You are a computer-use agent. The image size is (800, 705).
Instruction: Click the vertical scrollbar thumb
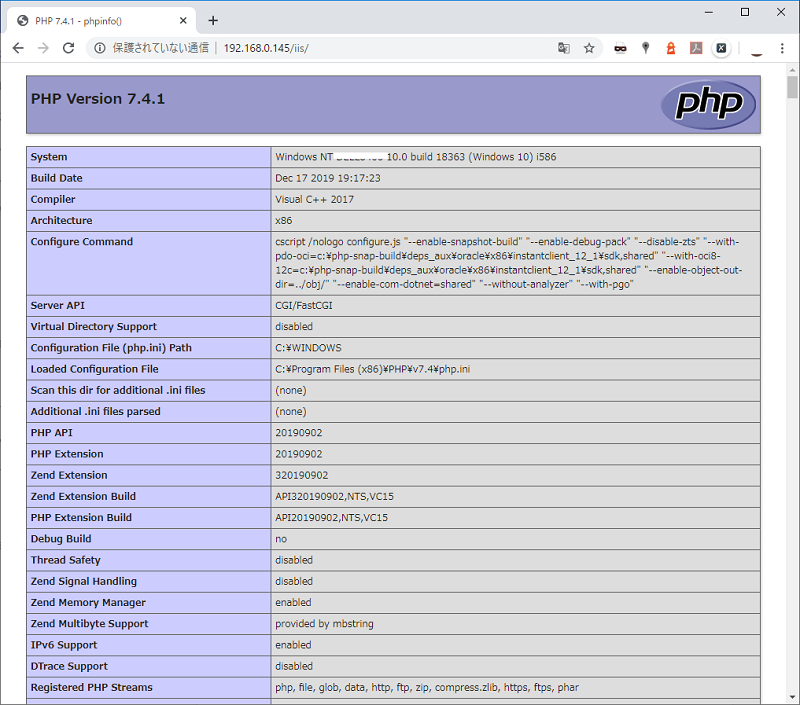click(792, 87)
